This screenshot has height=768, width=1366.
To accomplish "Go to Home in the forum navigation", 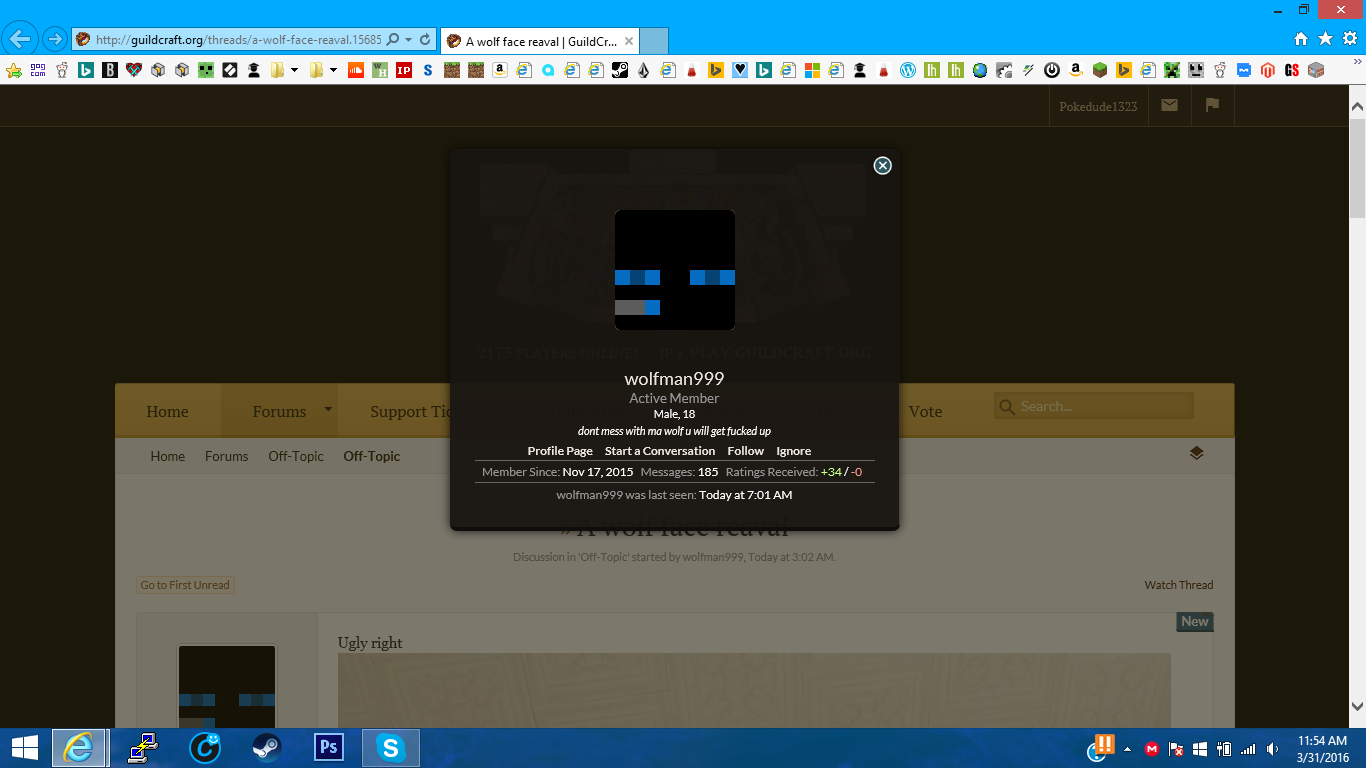I will tap(167, 411).
